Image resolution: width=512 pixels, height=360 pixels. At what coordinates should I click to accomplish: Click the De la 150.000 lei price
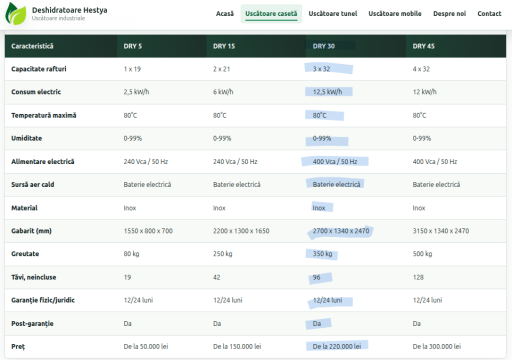pyautogui.click(x=237, y=347)
